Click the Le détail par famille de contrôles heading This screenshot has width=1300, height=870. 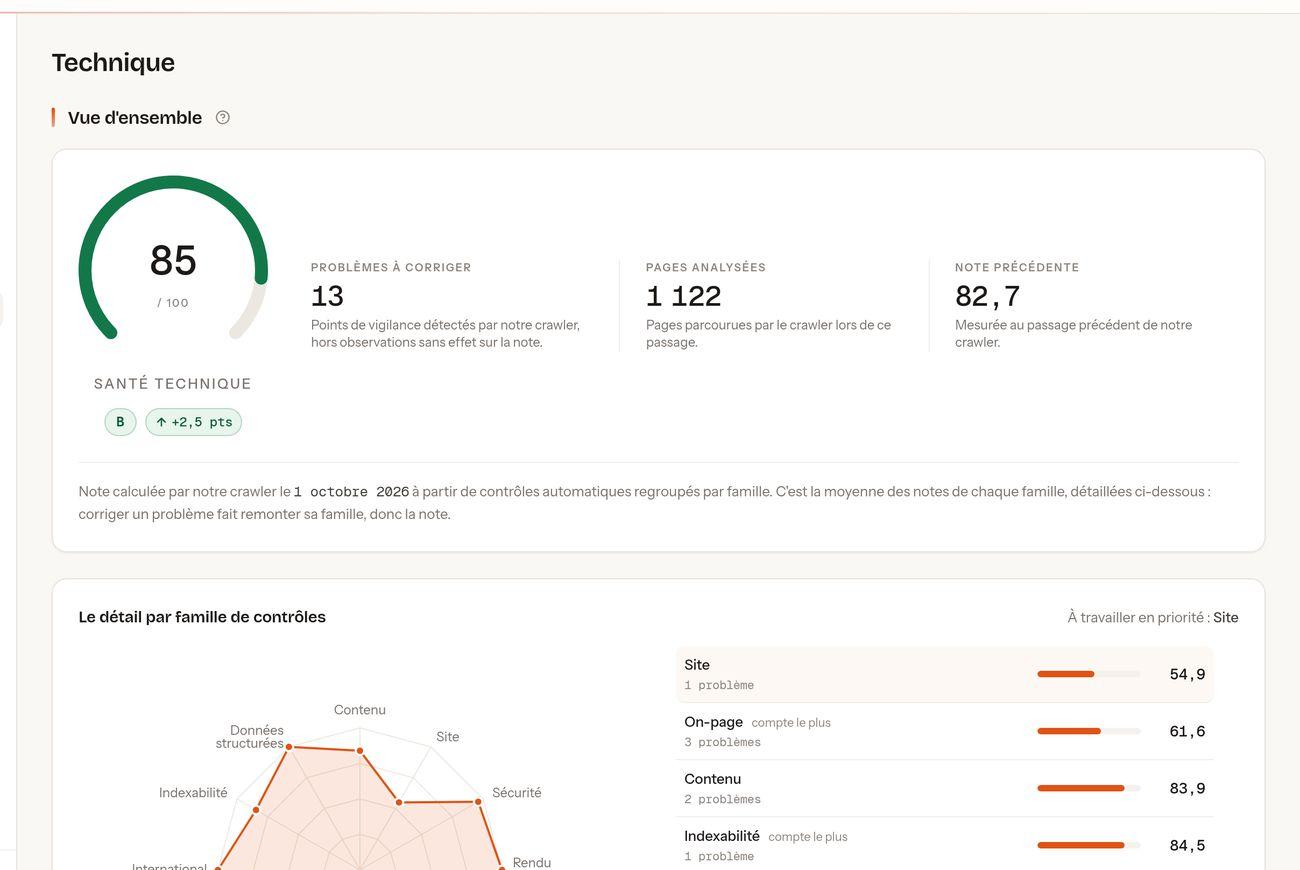pyautogui.click(x=202, y=617)
